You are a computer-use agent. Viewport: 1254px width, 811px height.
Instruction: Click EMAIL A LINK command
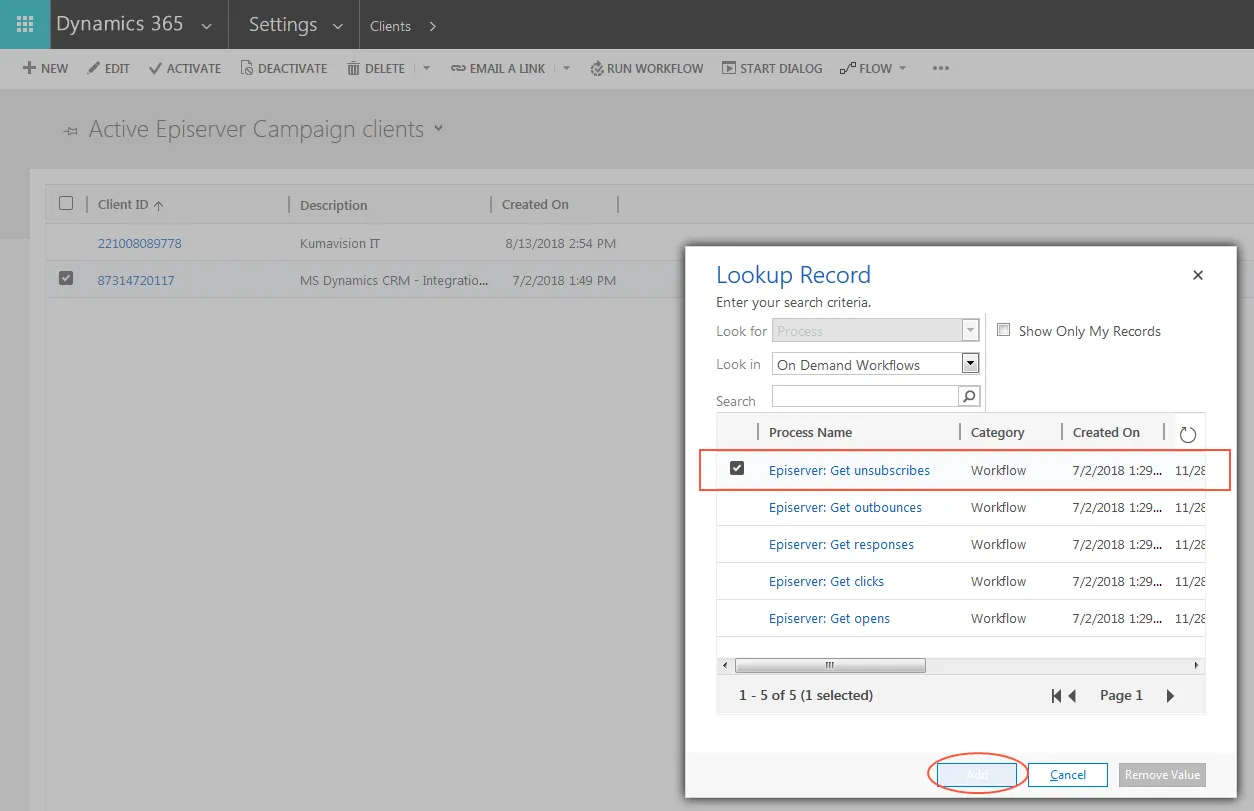[498, 68]
